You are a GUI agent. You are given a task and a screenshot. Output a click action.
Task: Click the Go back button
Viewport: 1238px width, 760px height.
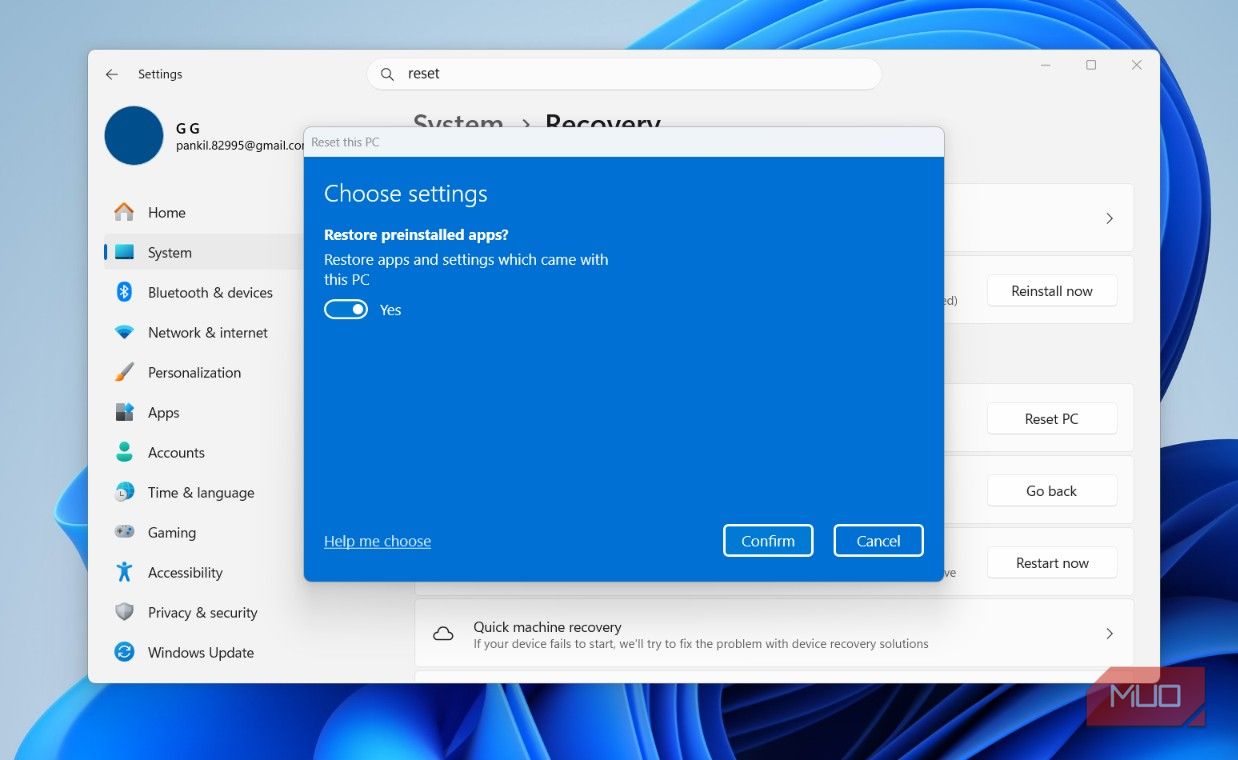(1052, 491)
